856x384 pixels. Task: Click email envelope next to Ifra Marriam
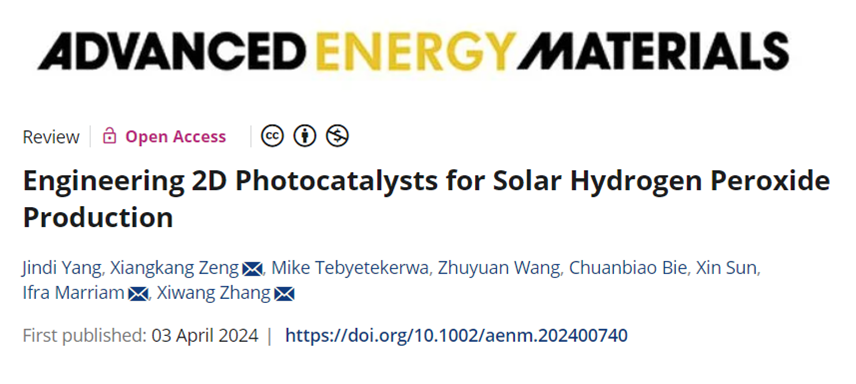pyautogui.click(x=138, y=294)
